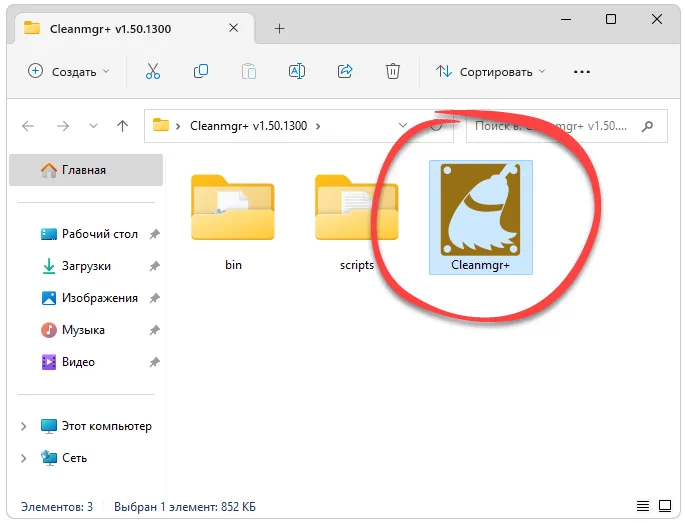Screen dimensions: 685x523
Task: Share the selected file icon
Action: 345,71
